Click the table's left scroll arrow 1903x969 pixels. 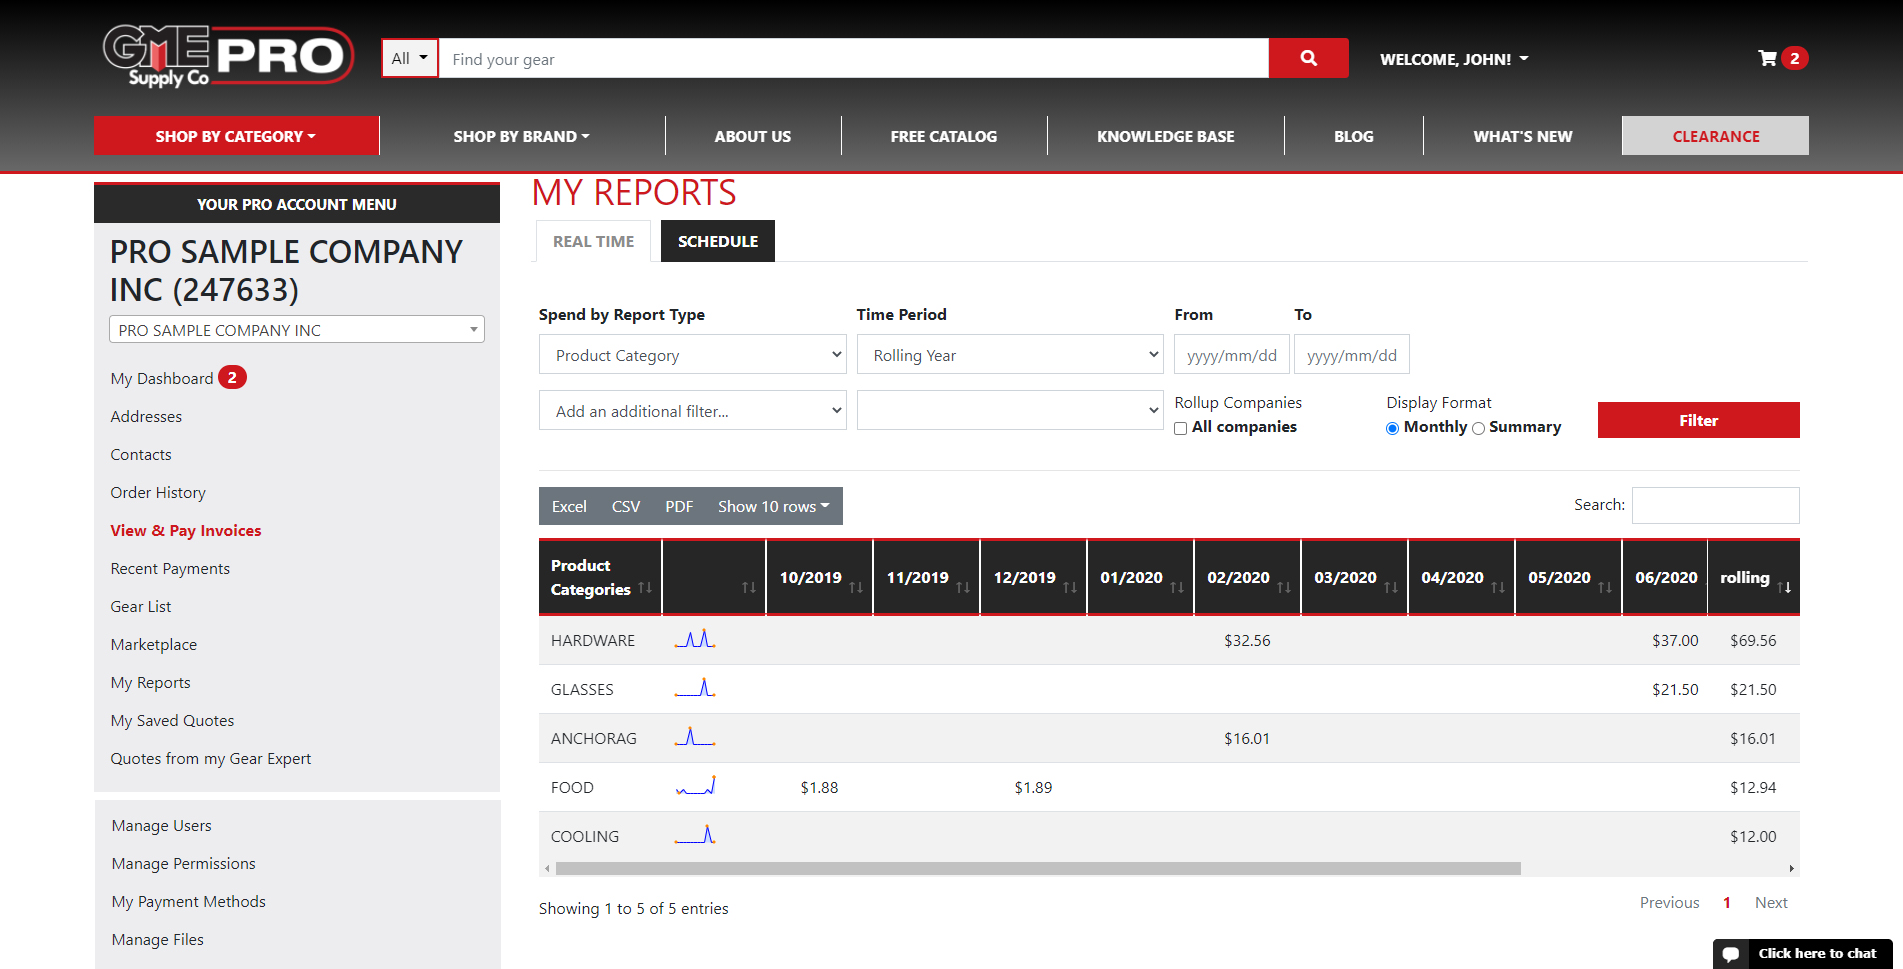point(547,868)
